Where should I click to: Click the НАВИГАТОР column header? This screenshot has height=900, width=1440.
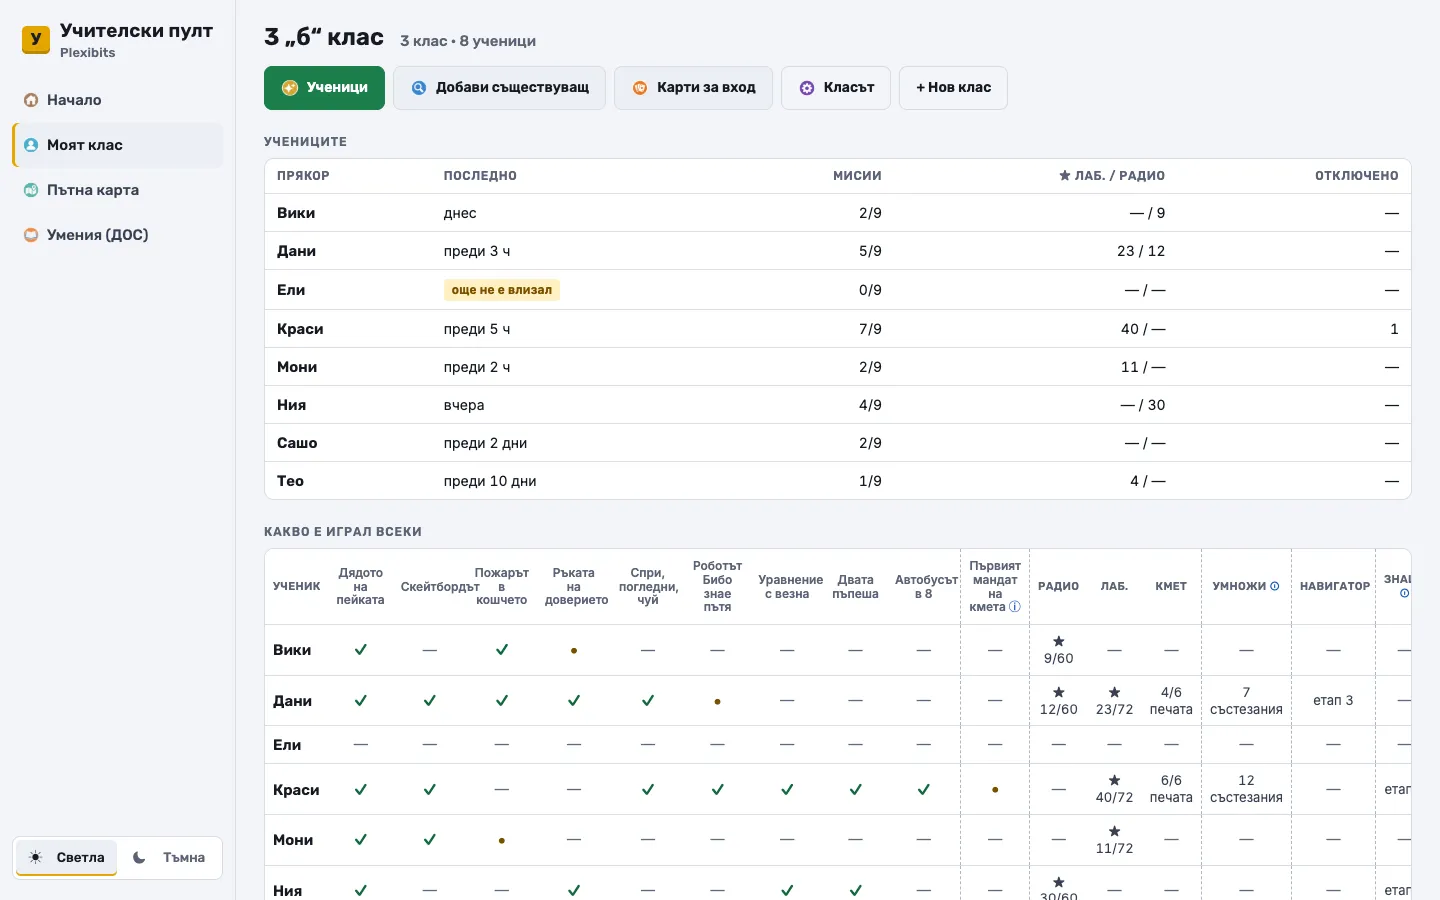[x=1335, y=586]
